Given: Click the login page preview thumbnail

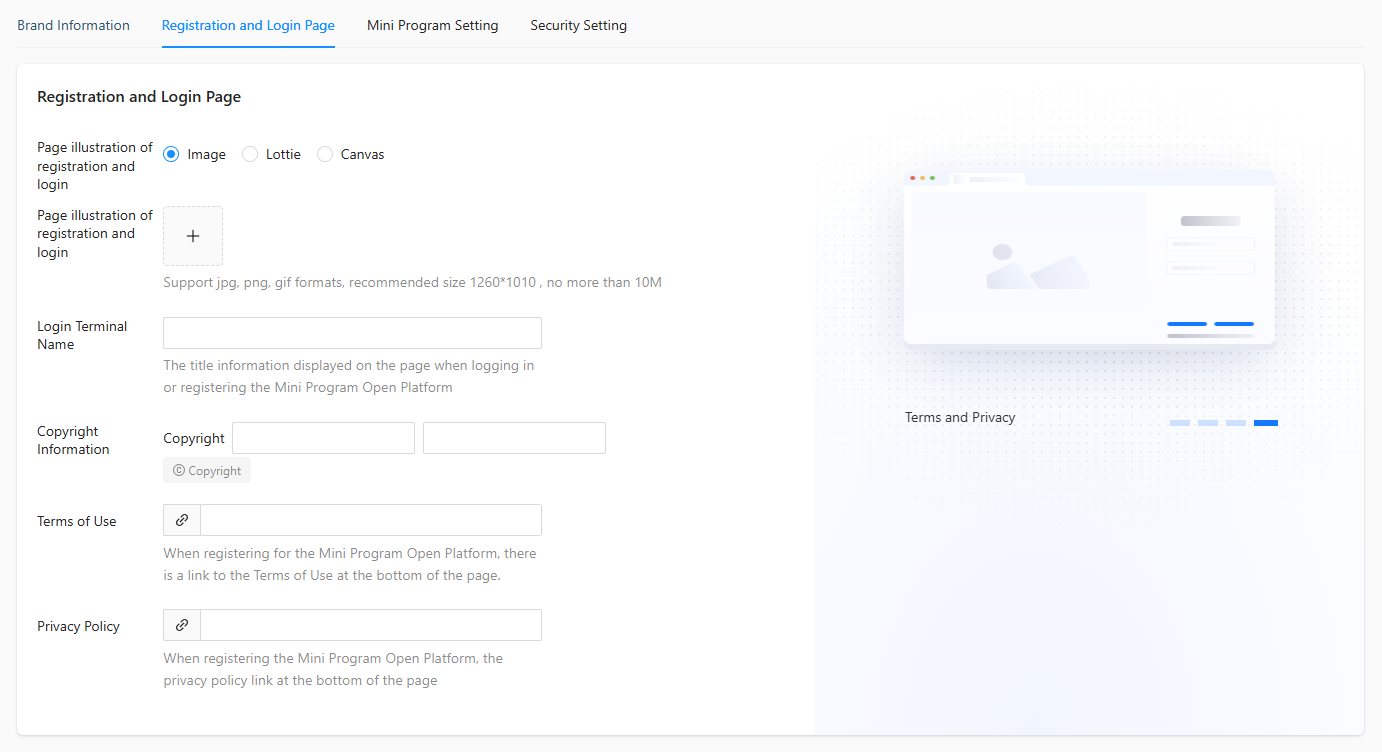Looking at the screenshot, I should (x=1089, y=258).
